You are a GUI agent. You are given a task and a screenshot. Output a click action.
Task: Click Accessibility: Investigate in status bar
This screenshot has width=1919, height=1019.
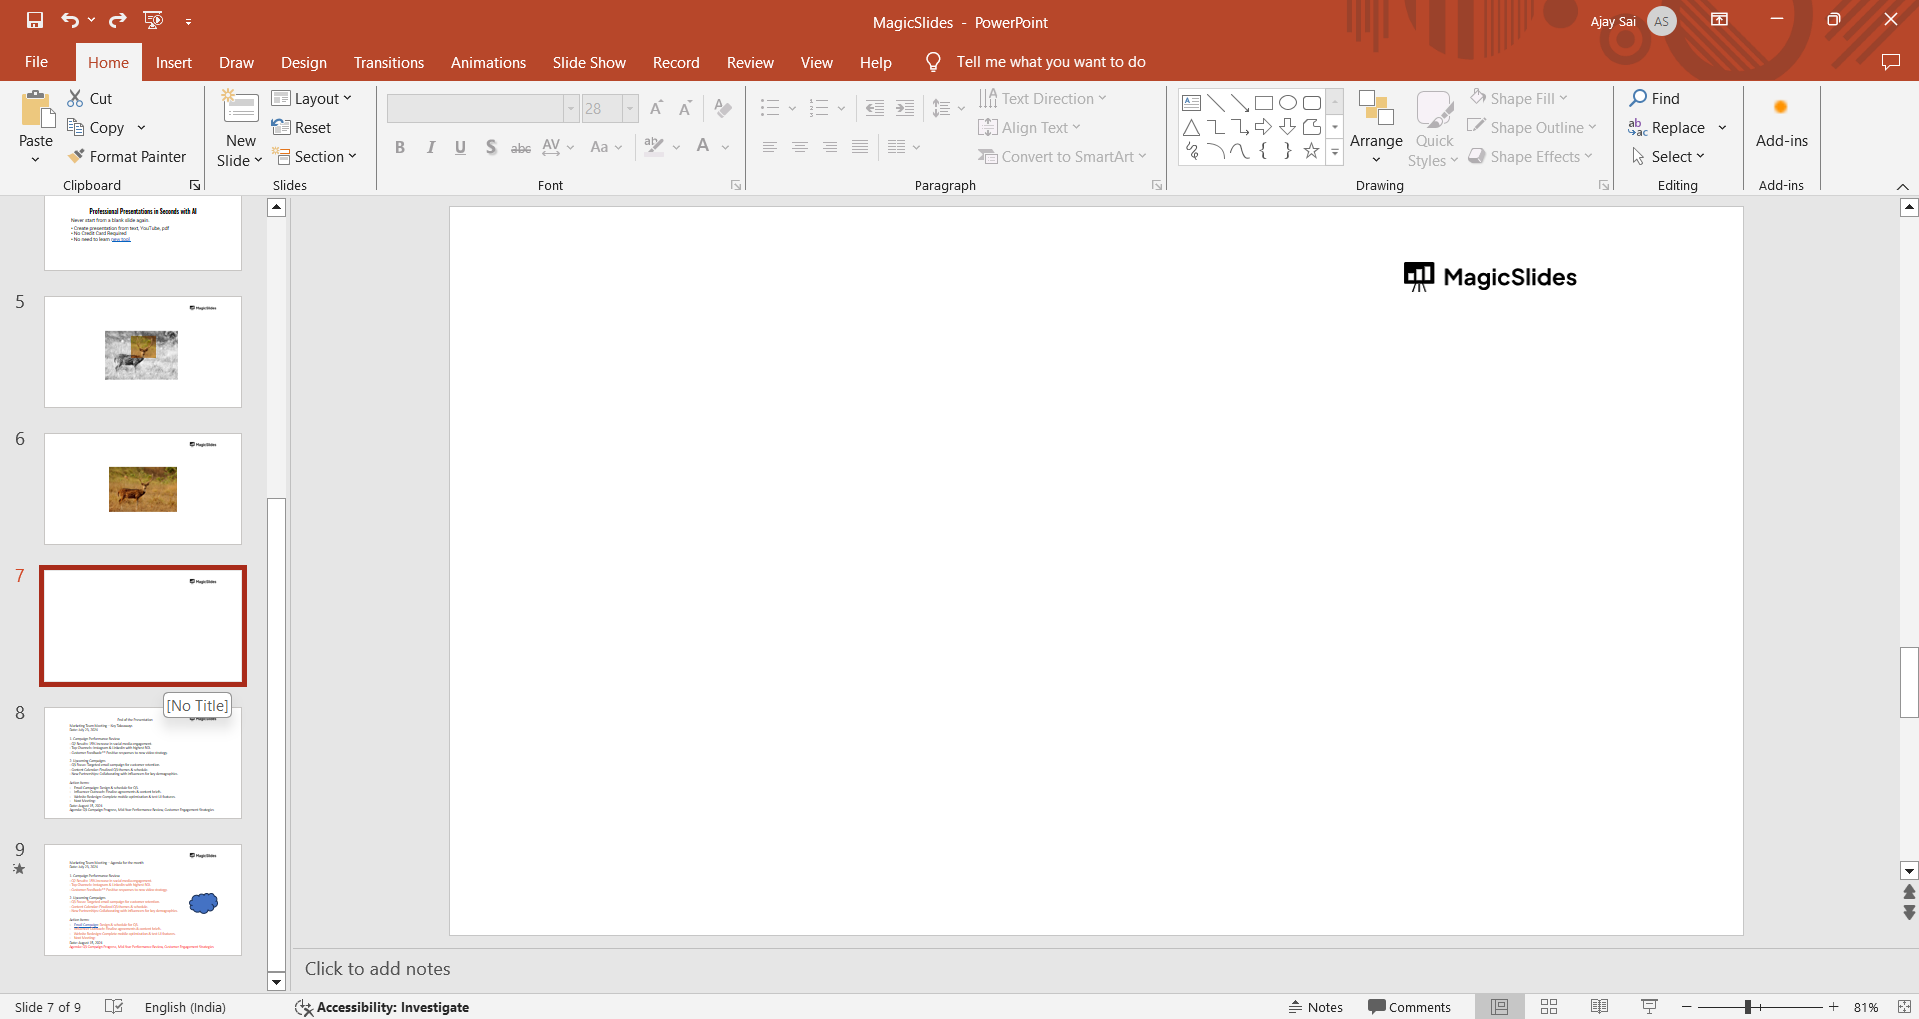[x=382, y=1007]
